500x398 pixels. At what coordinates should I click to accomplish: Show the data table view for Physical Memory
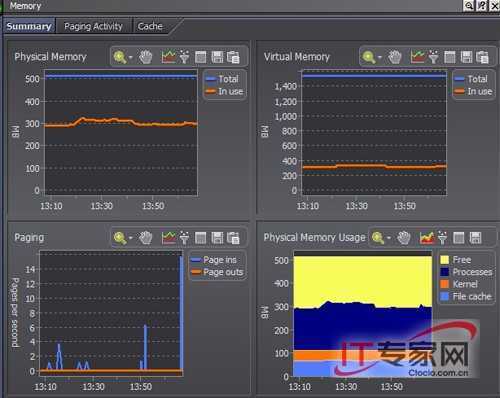point(201,57)
